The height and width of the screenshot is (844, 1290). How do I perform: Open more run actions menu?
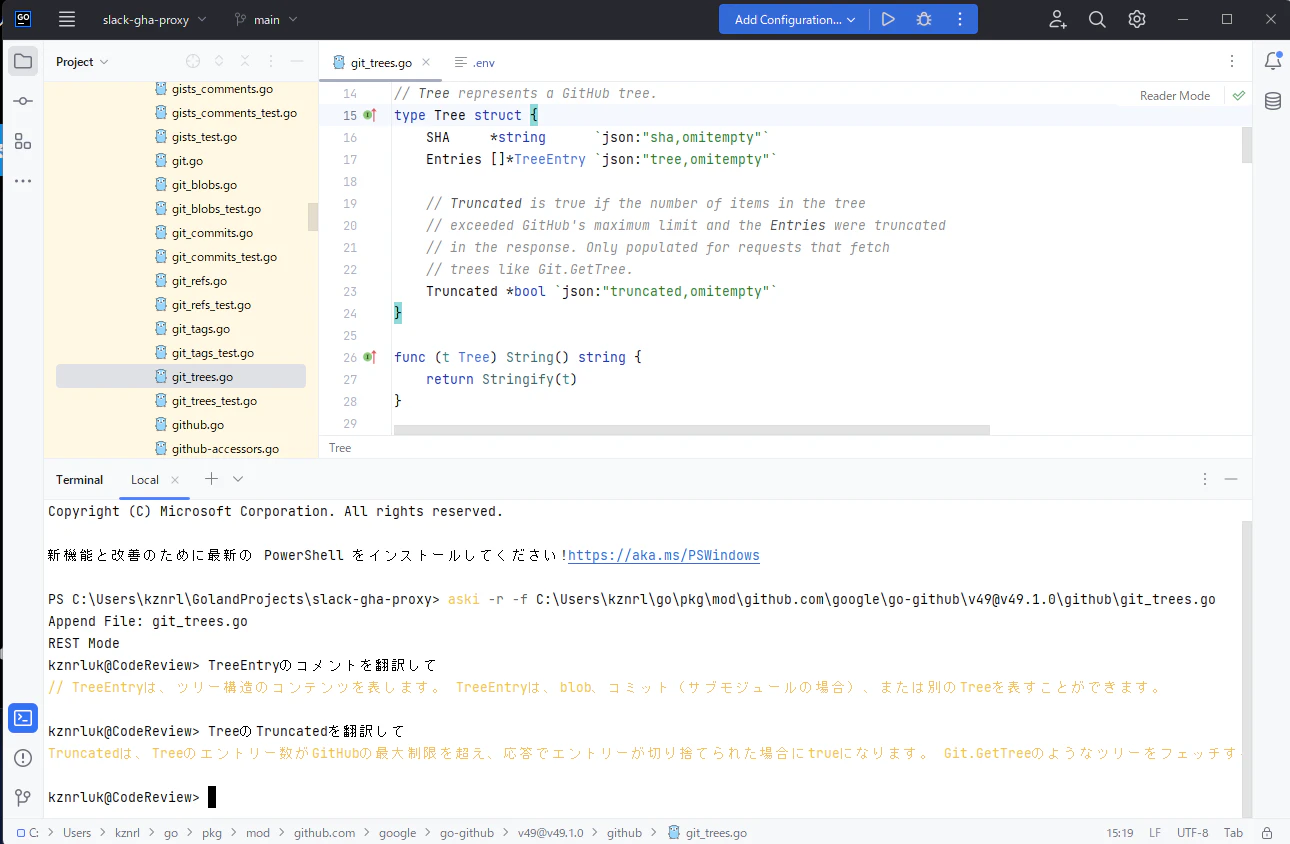pyautogui.click(x=960, y=19)
